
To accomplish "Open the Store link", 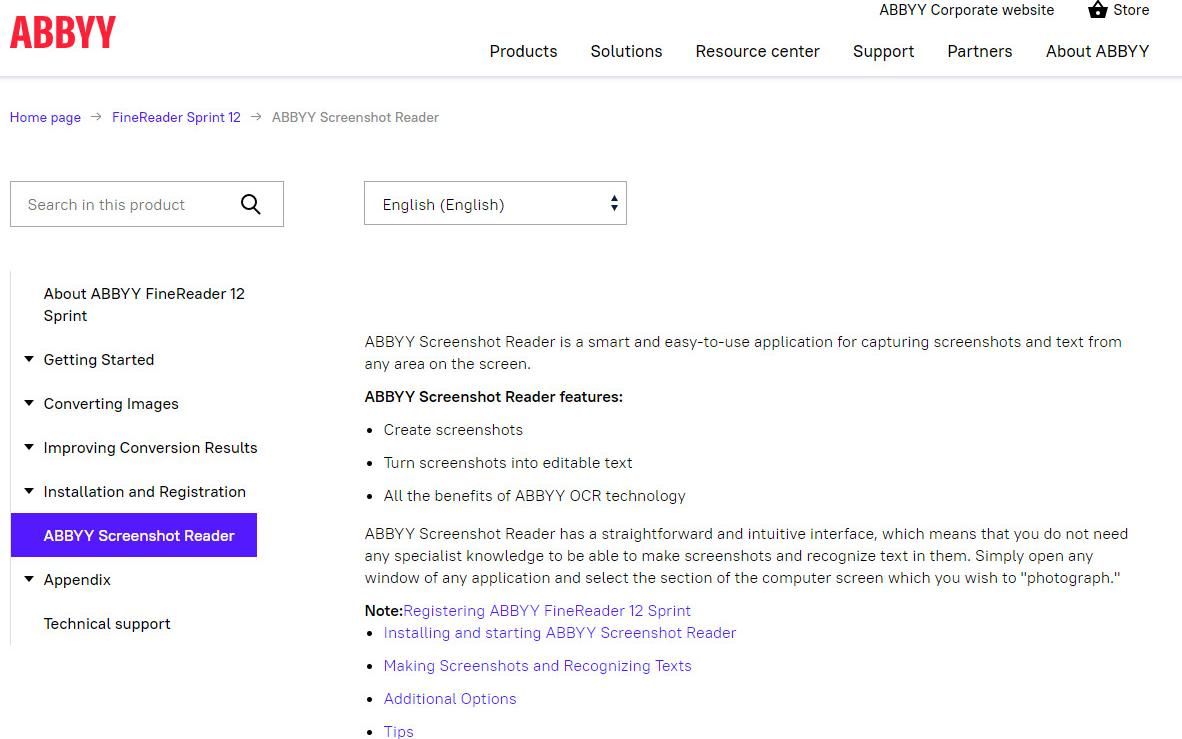I will click(x=1131, y=10).
